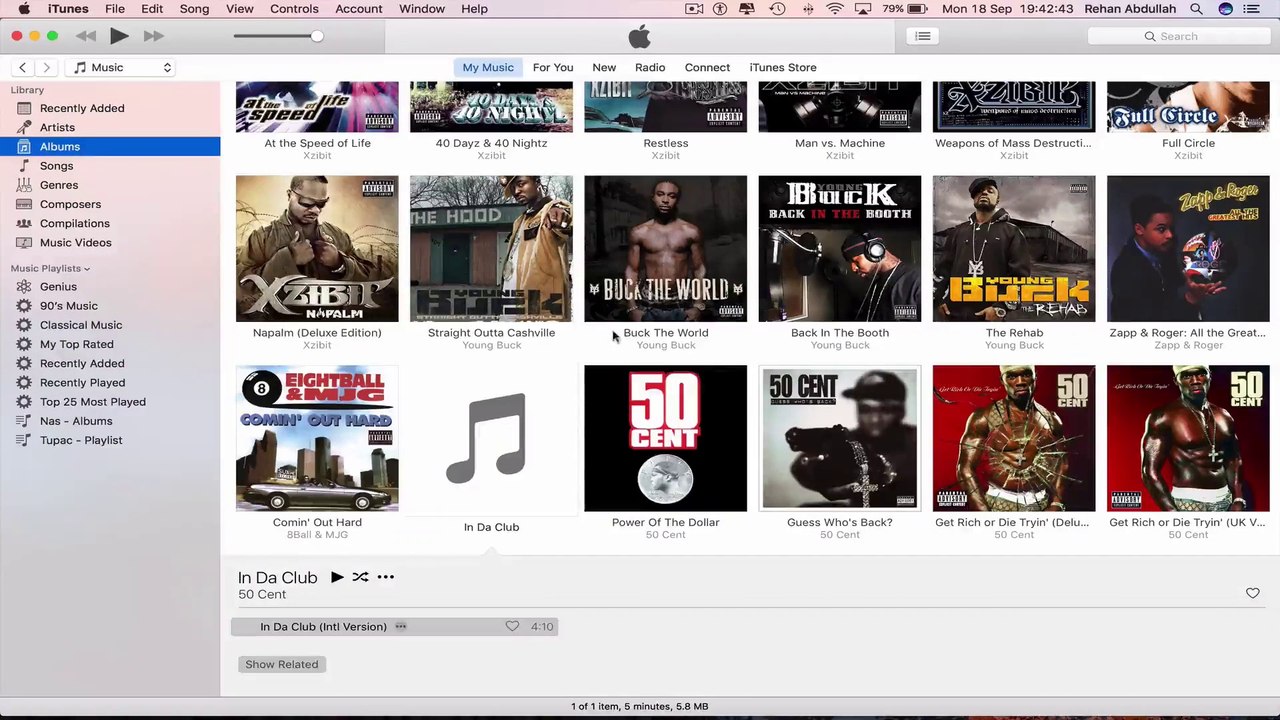
Task: Switch to the My Music tab
Action: click(488, 67)
